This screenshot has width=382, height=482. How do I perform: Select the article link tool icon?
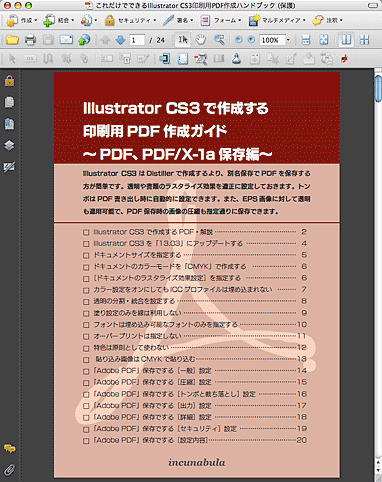click(48, 59)
